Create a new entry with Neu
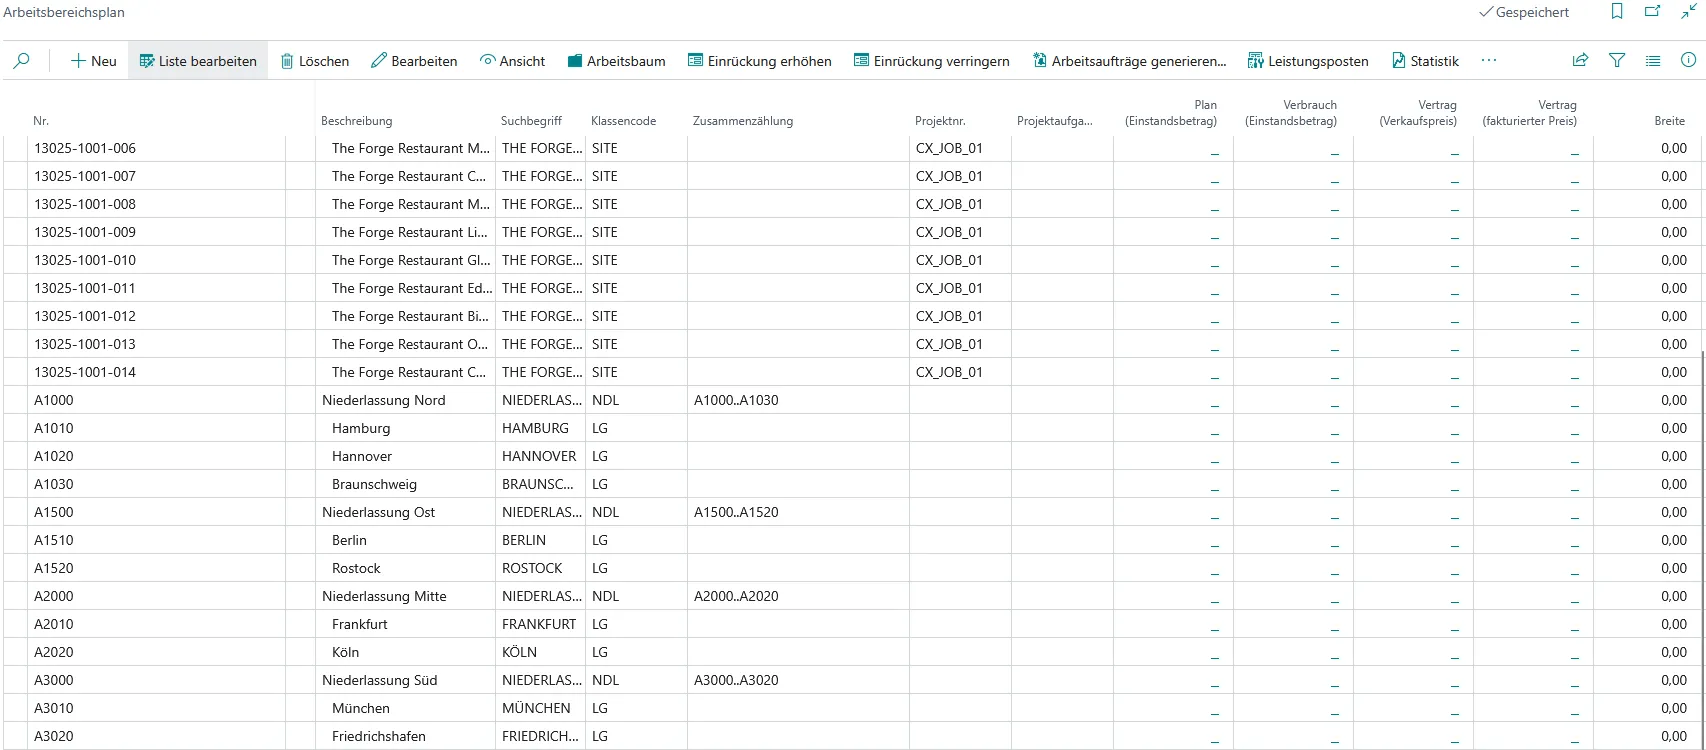Image resolution: width=1706 pixels, height=750 pixels. coord(93,61)
